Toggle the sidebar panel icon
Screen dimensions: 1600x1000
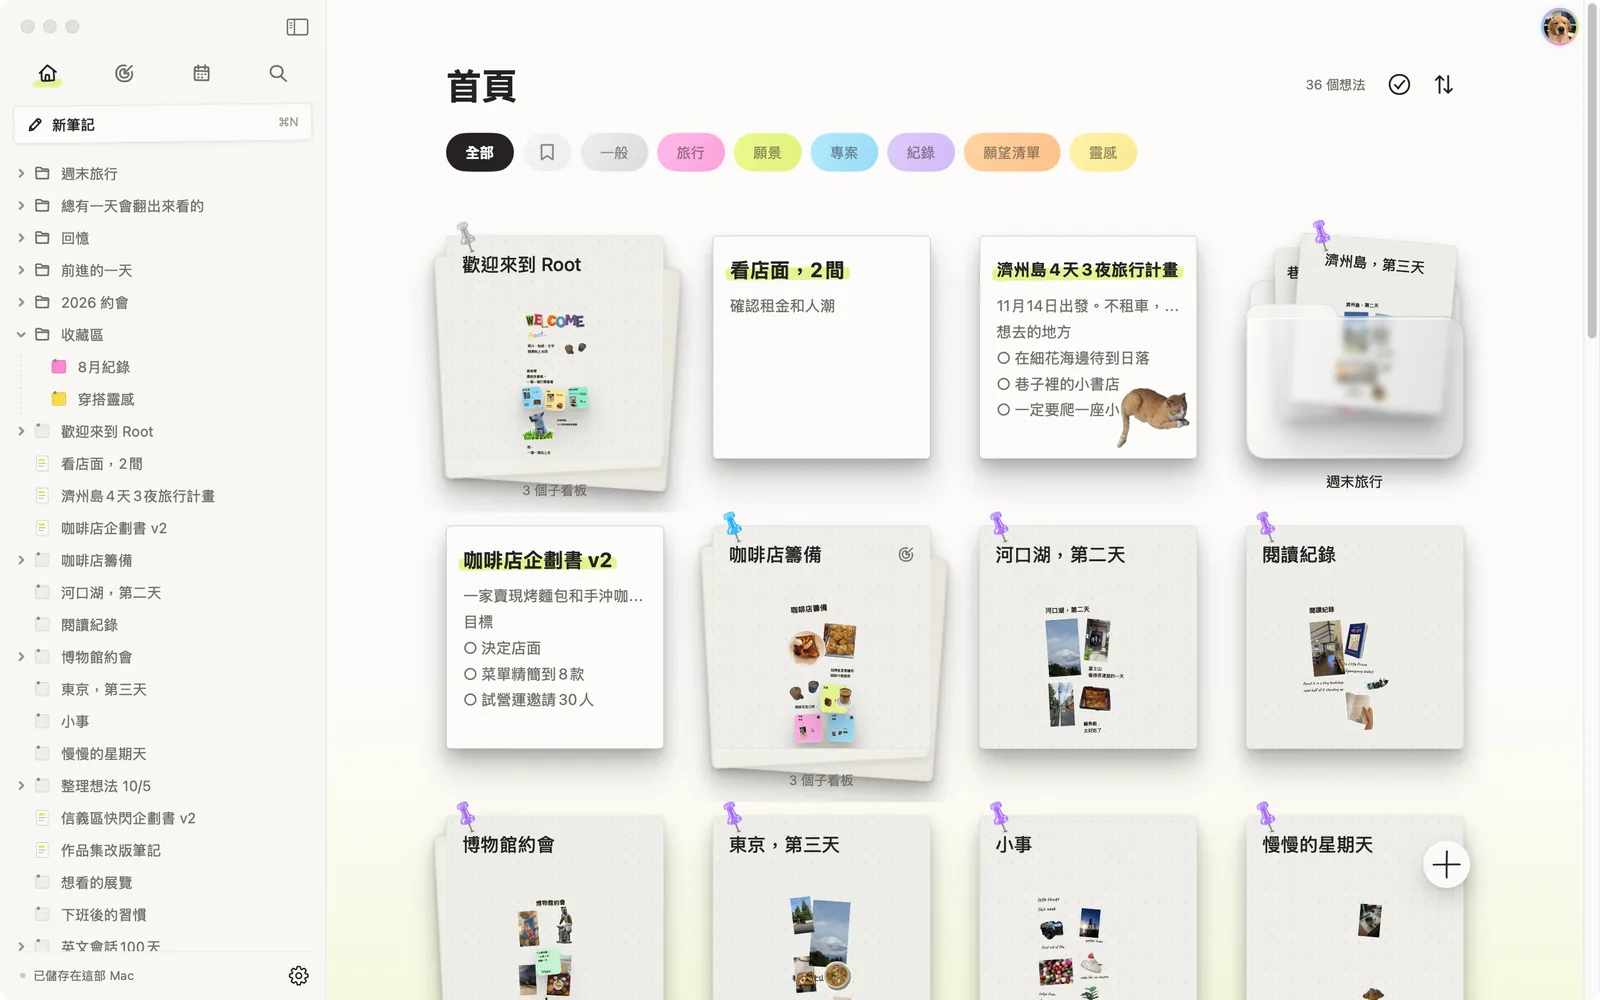[297, 27]
